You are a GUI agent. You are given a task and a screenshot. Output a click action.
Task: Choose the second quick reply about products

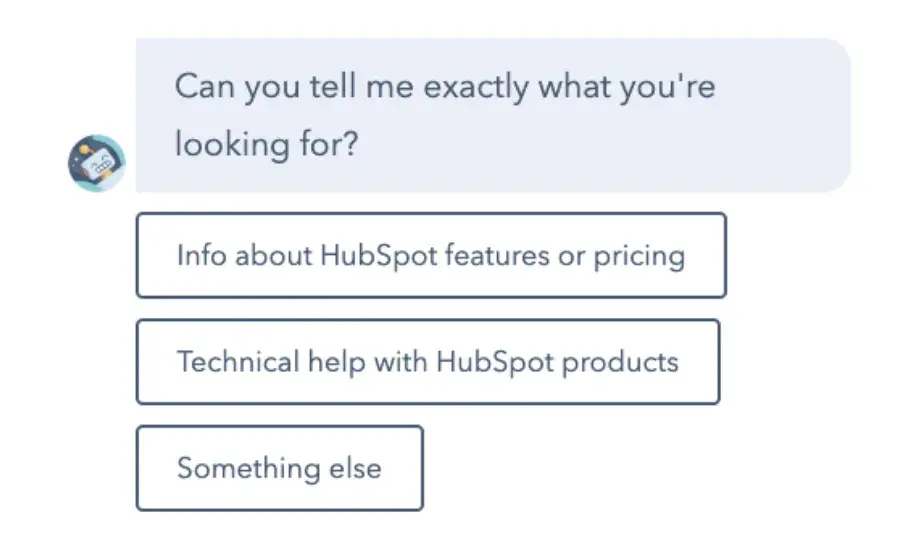428,361
